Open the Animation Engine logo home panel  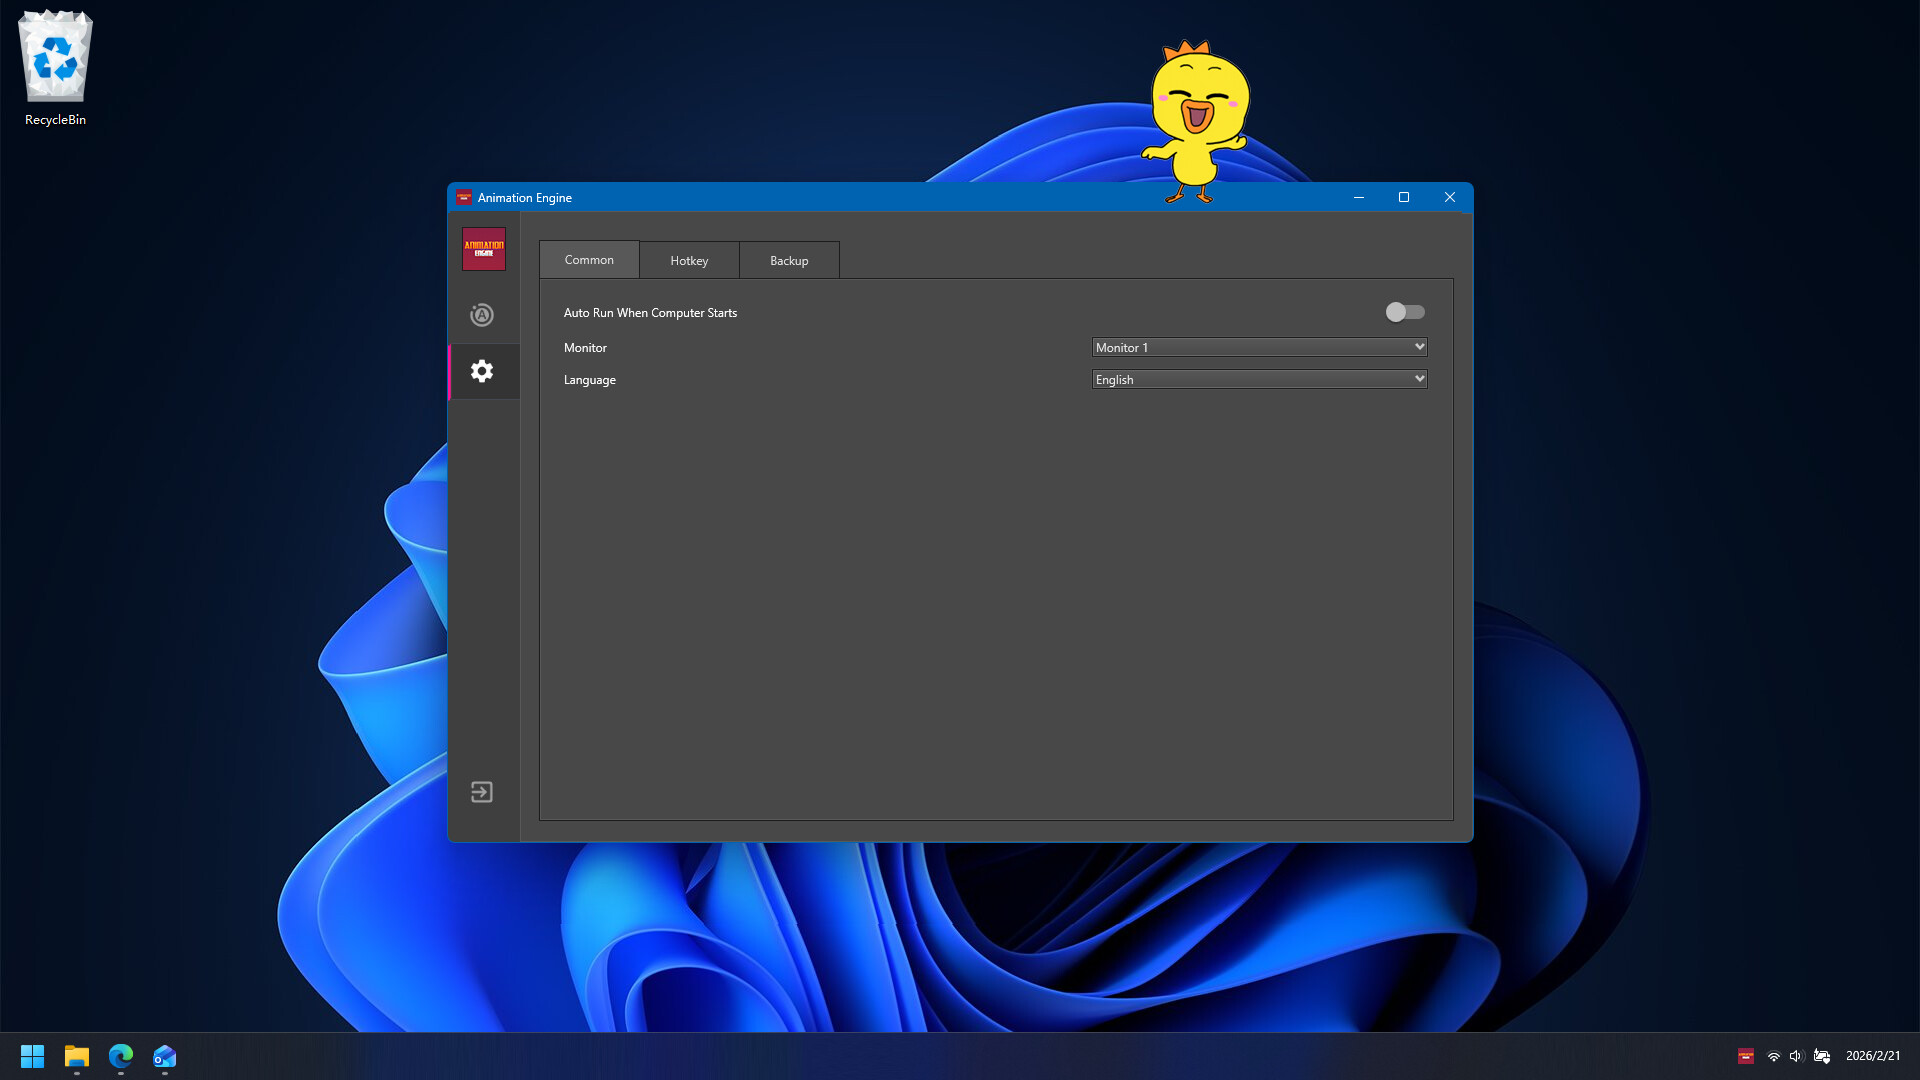click(483, 248)
